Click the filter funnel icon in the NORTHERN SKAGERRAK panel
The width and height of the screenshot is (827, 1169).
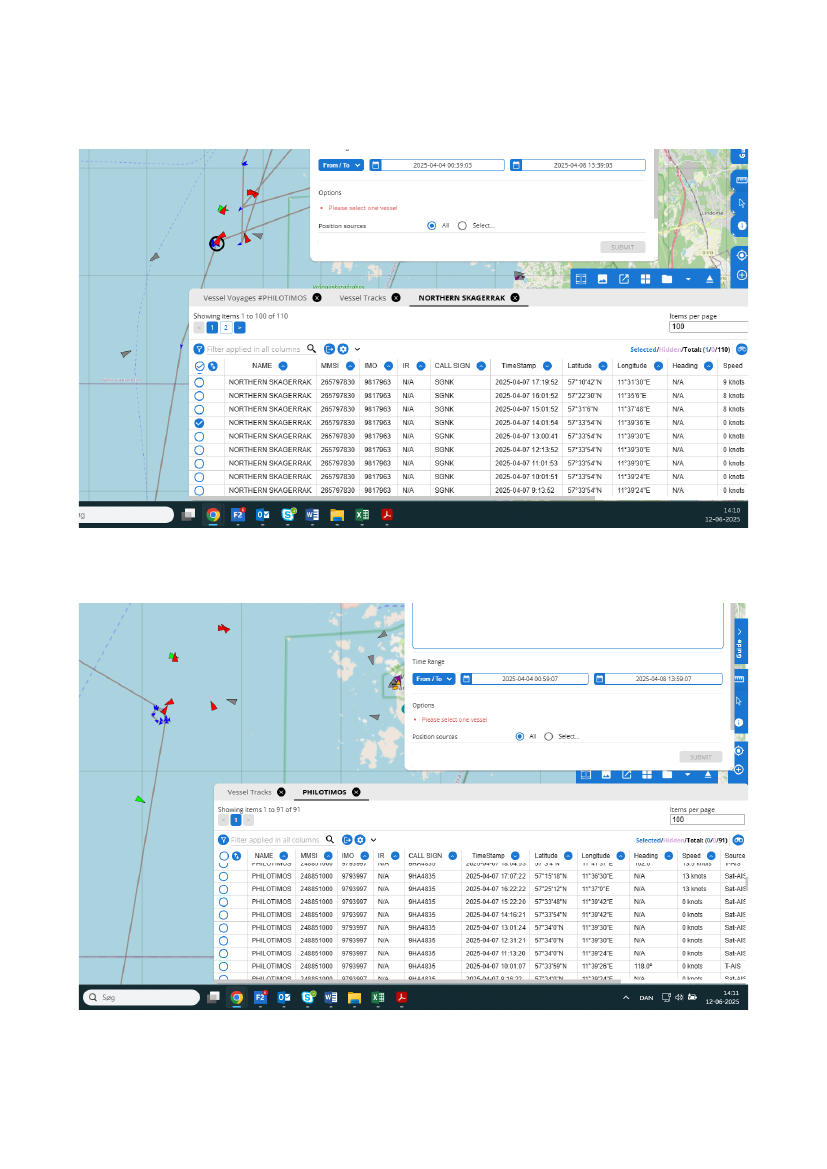199,349
